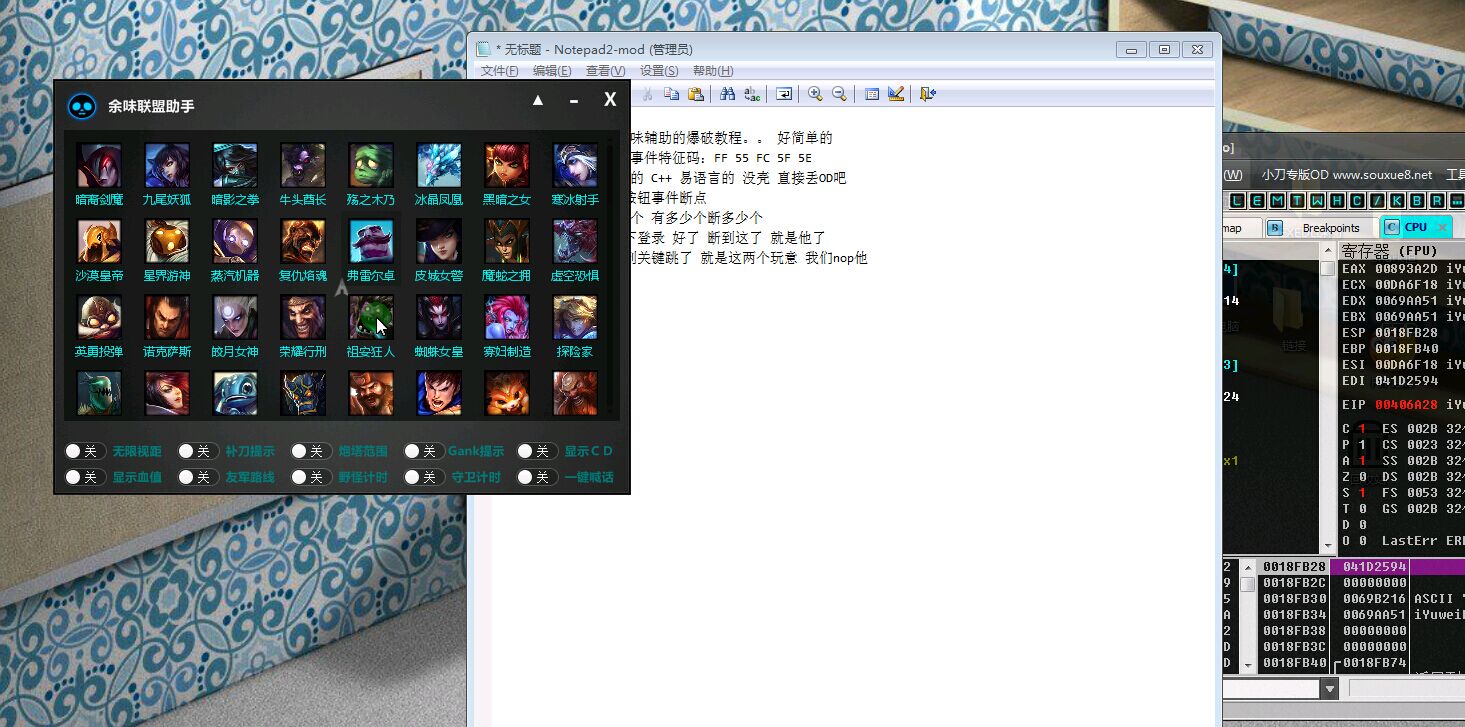
Task: Pick the 复仇焰魂 champion icon
Action: coord(303,241)
